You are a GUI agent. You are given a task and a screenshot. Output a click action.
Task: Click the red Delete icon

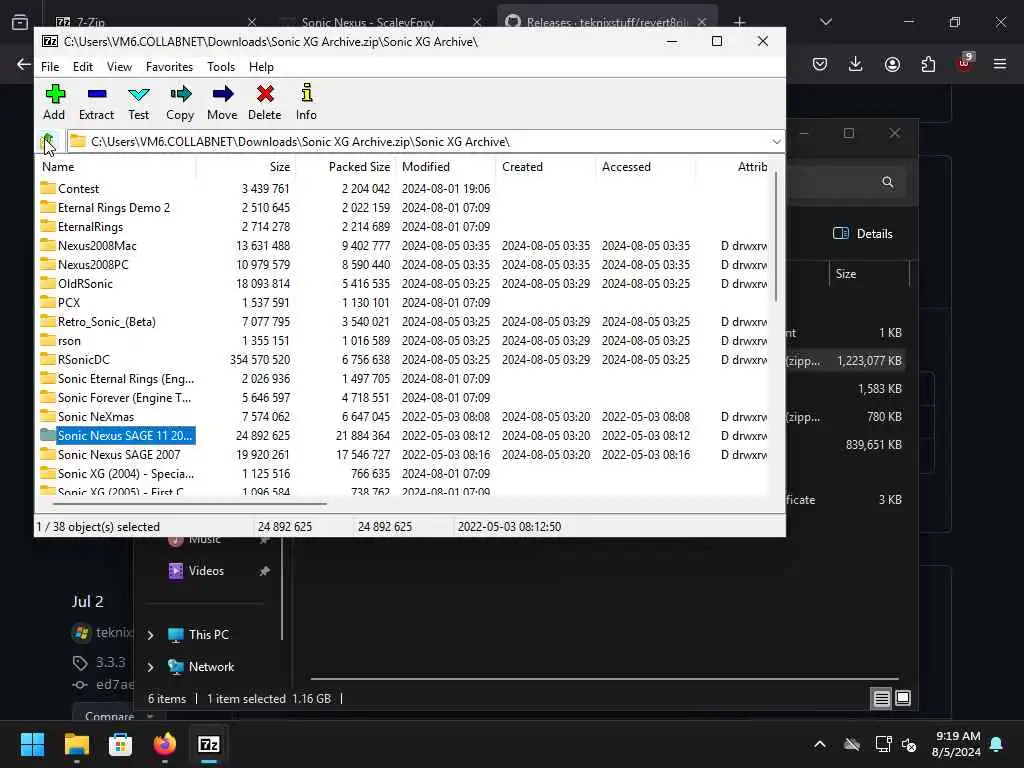[x=264, y=102]
